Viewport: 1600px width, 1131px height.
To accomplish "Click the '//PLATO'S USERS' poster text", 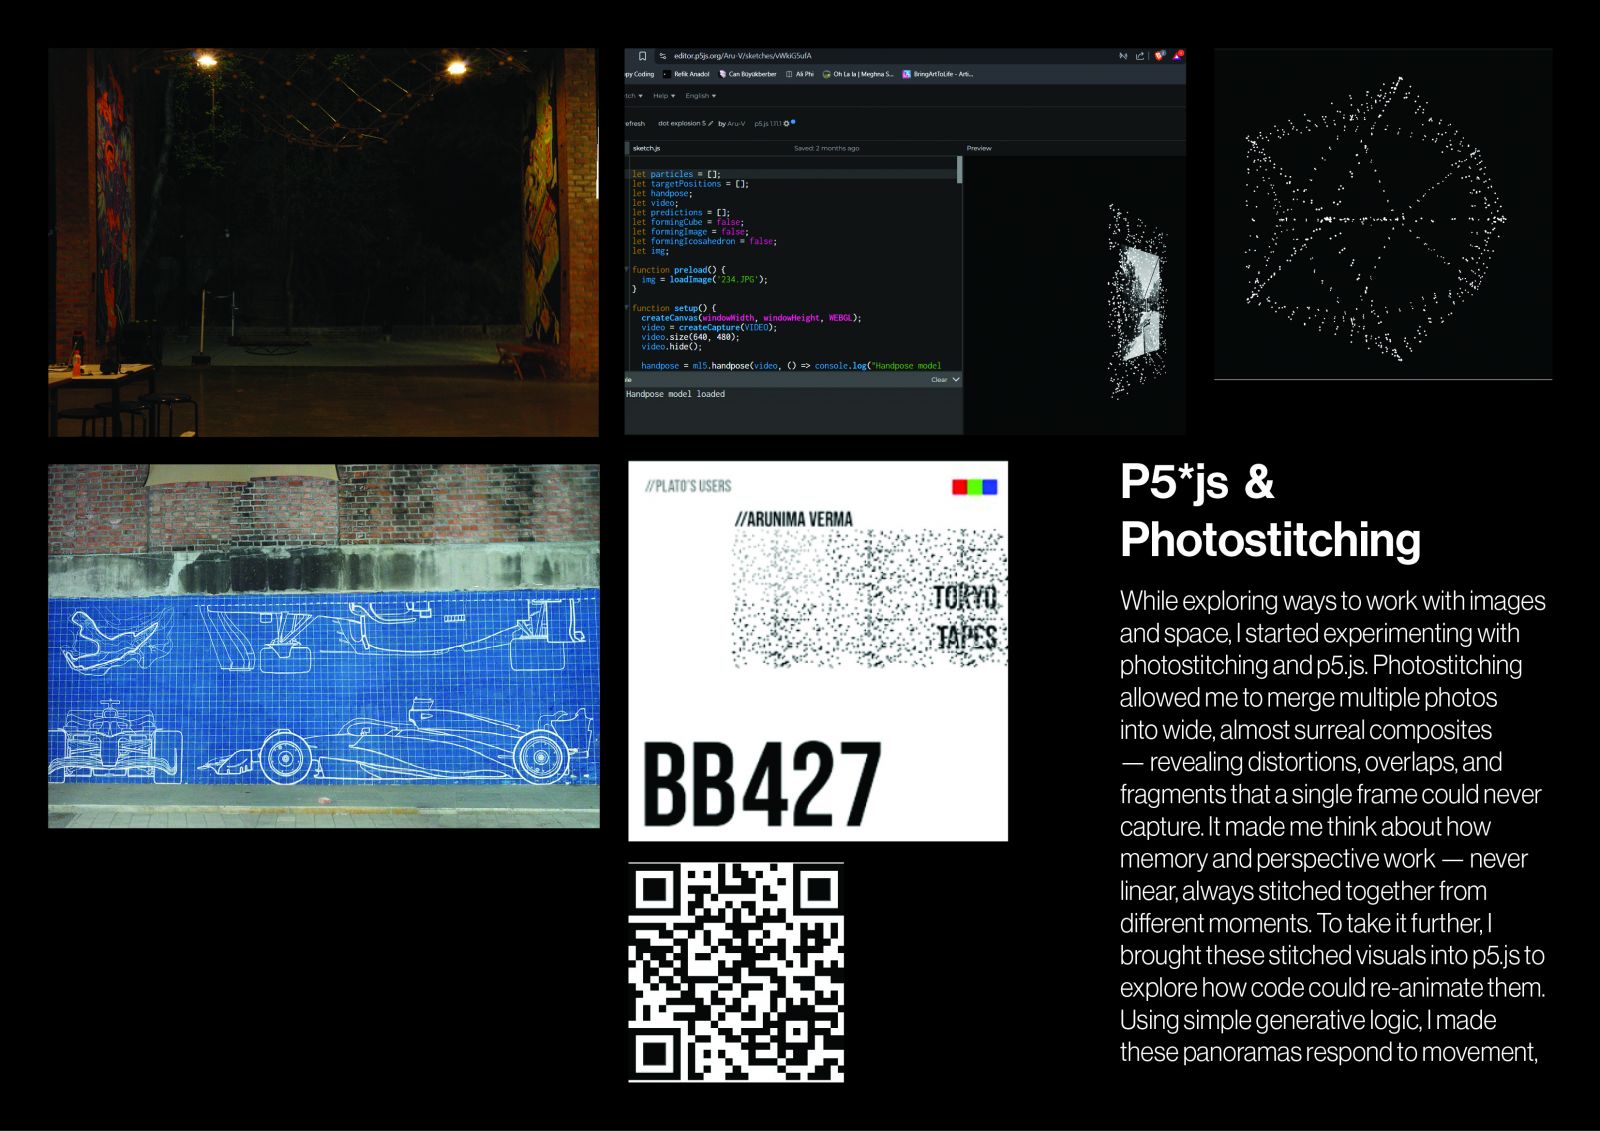I will [688, 486].
